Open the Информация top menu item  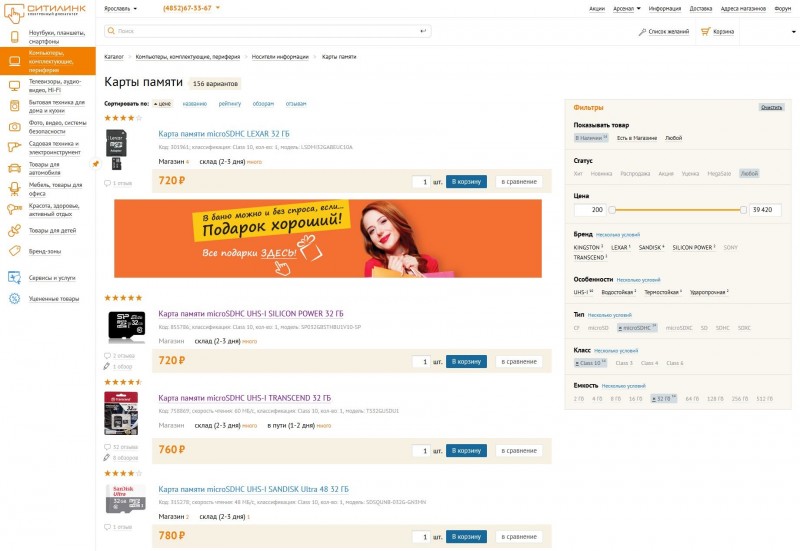(x=665, y=9)
